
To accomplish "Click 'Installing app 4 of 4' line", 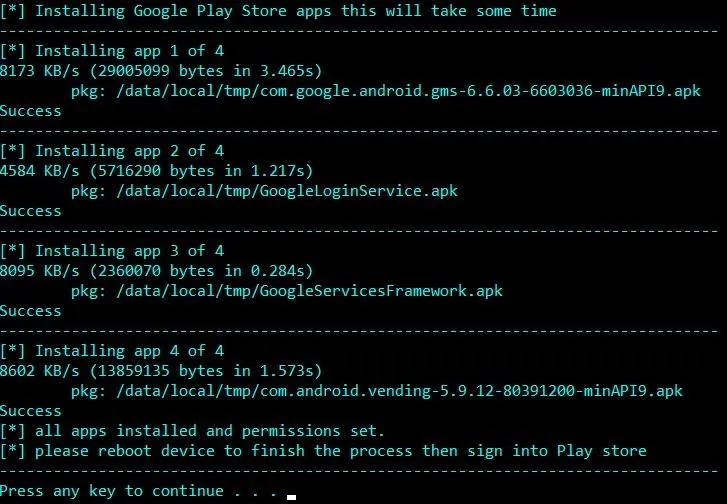I will [112, 351].
